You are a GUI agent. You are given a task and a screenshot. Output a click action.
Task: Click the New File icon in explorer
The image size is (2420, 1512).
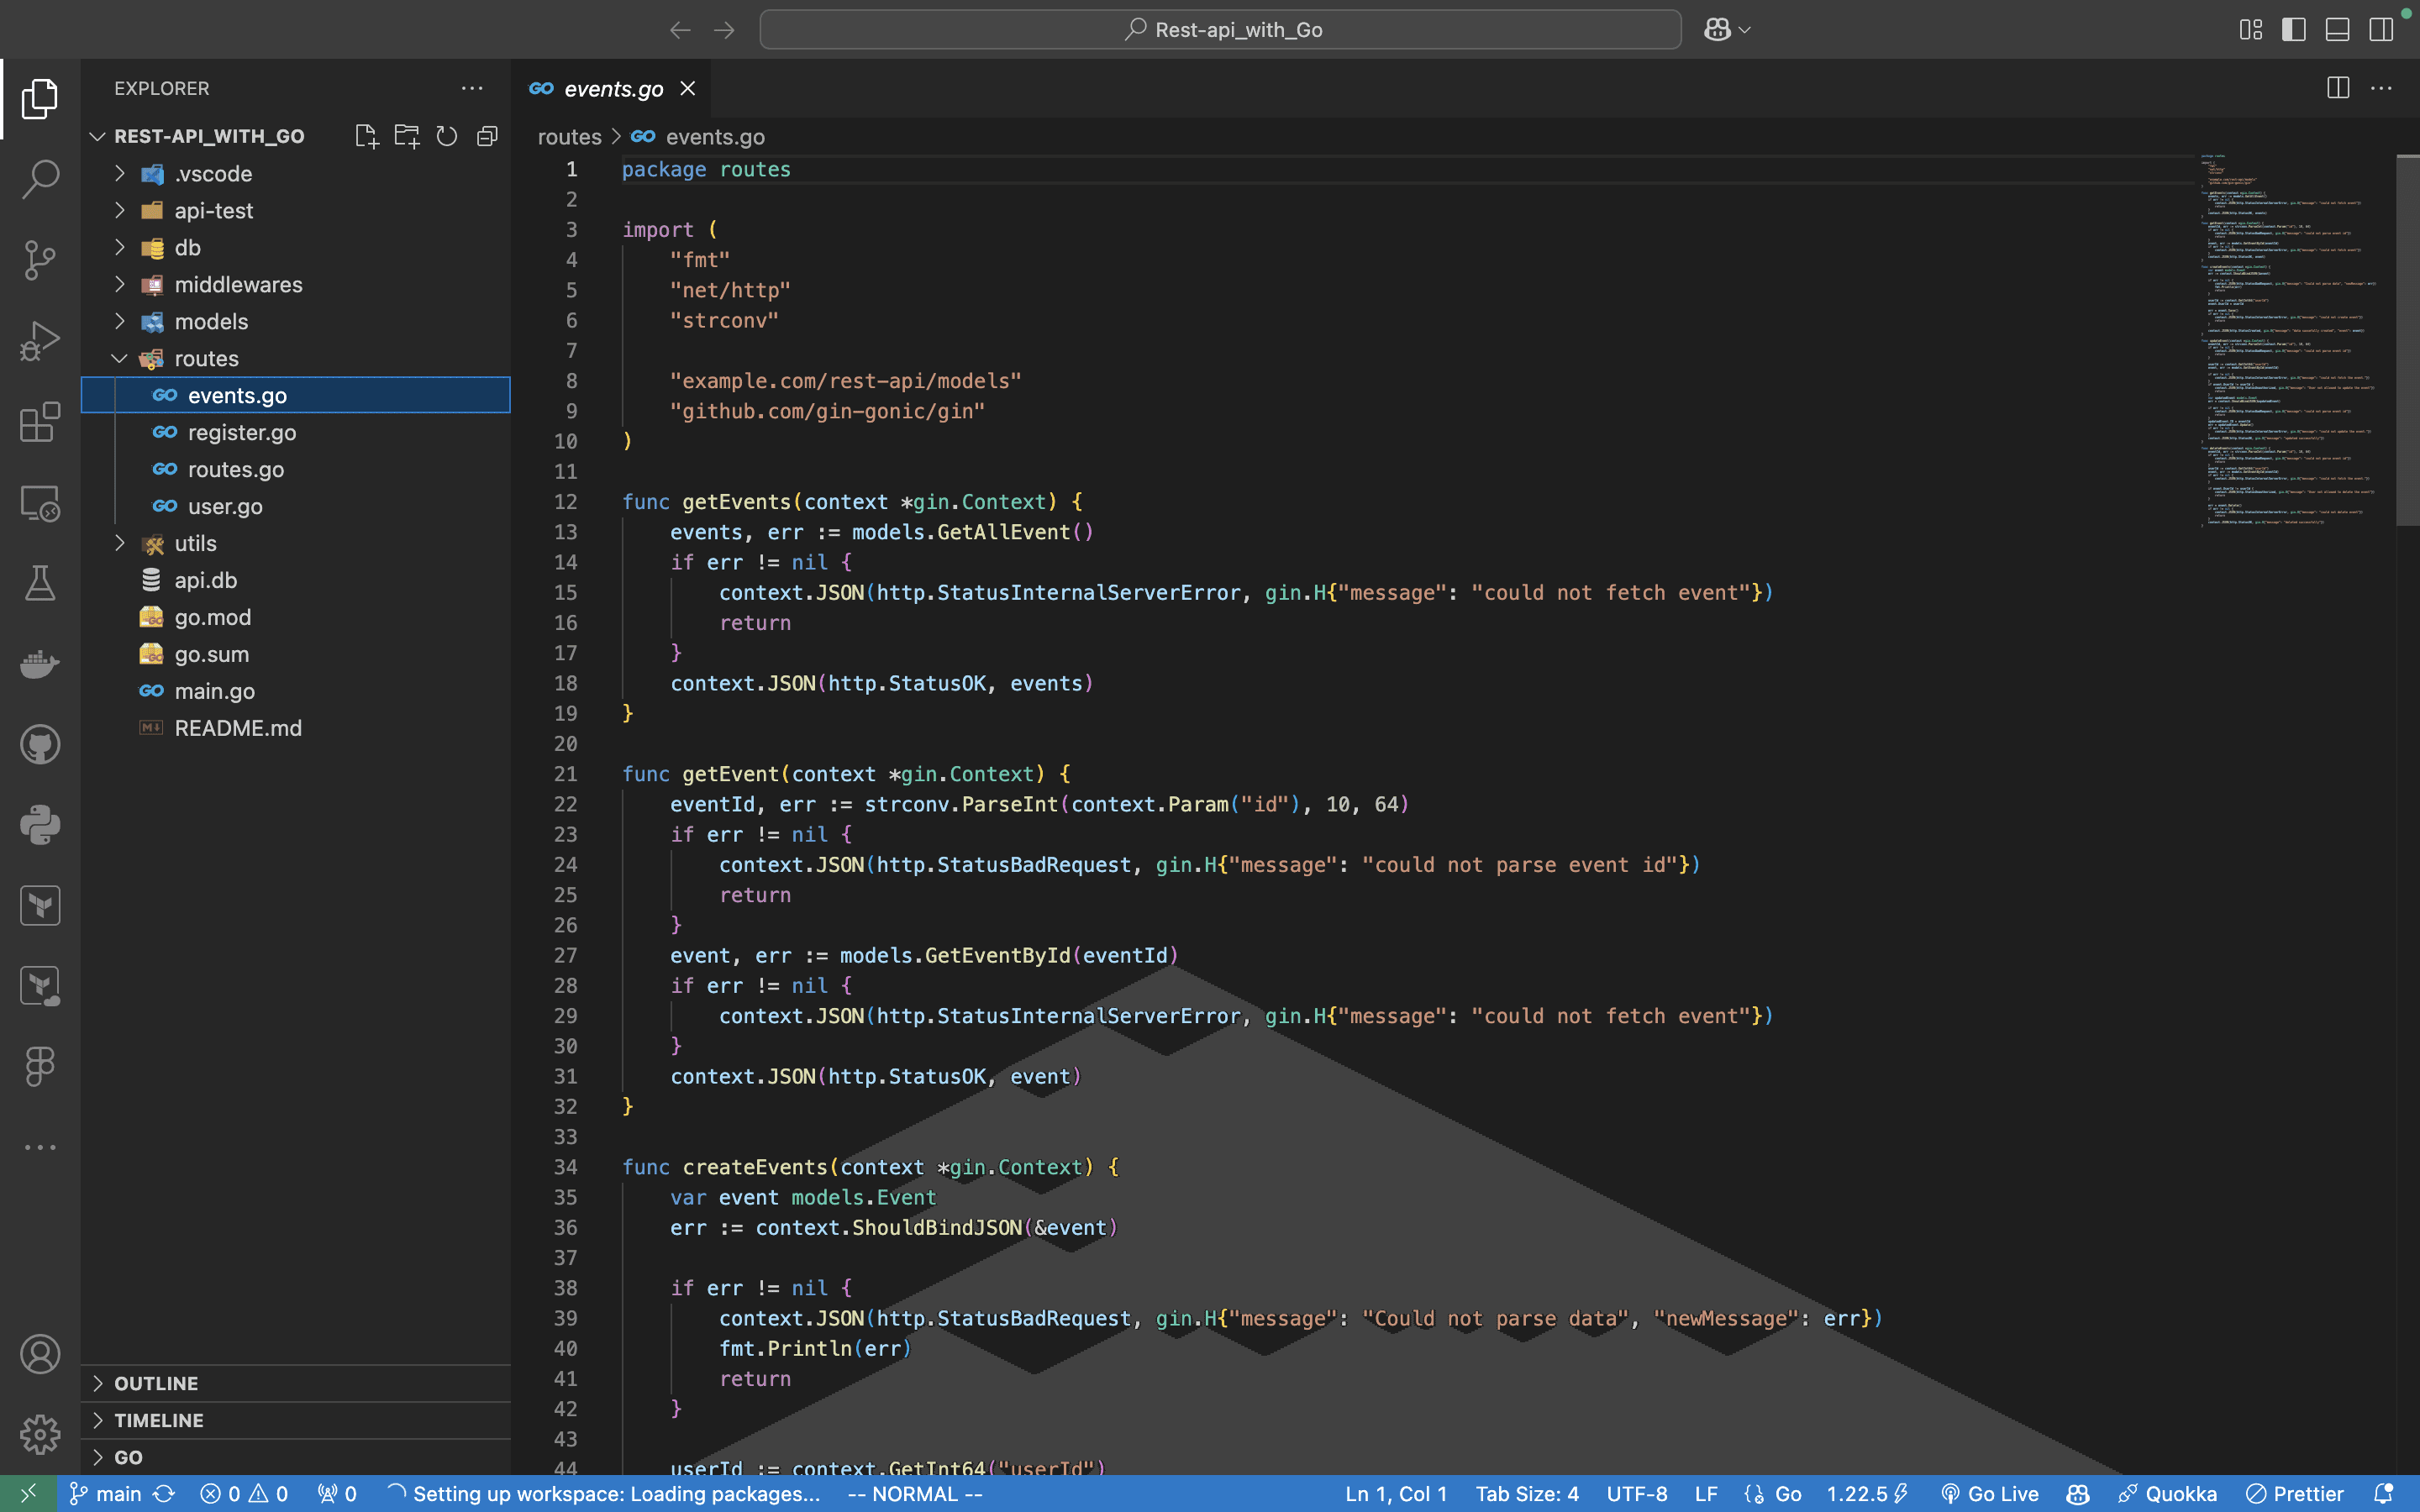[x=366, y=136]
